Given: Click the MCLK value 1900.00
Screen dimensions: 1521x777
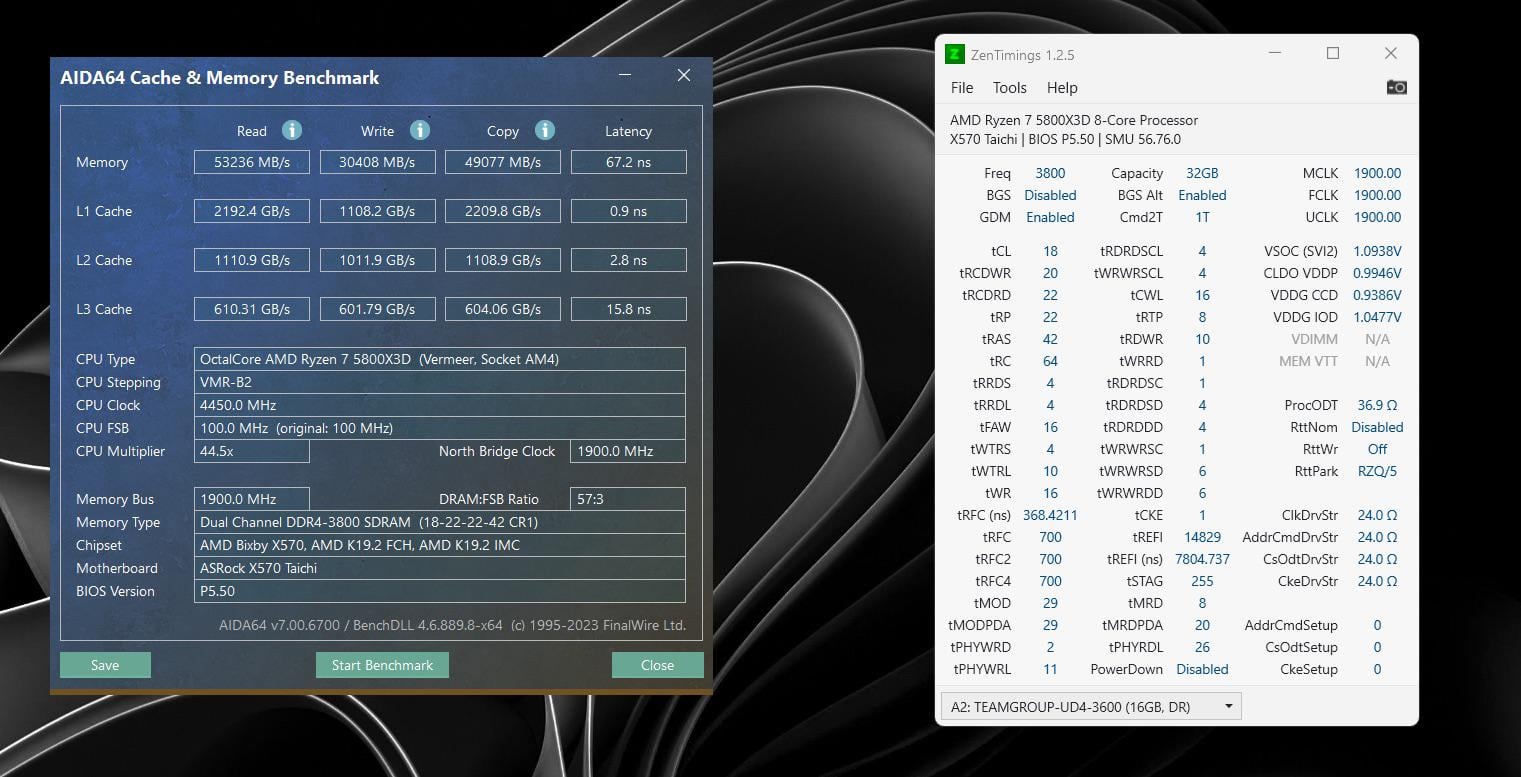Looking at the screenshot, I should pyautogui.click(x=1377, y=173).
